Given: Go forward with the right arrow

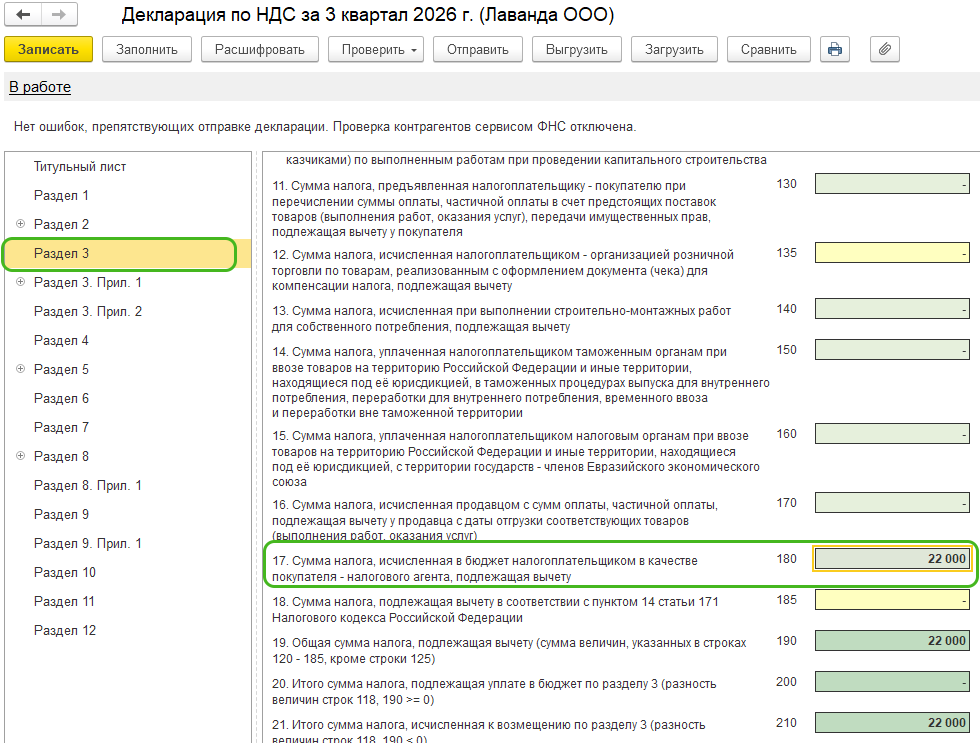Looking at the screenshot, I should coord(59,14).
